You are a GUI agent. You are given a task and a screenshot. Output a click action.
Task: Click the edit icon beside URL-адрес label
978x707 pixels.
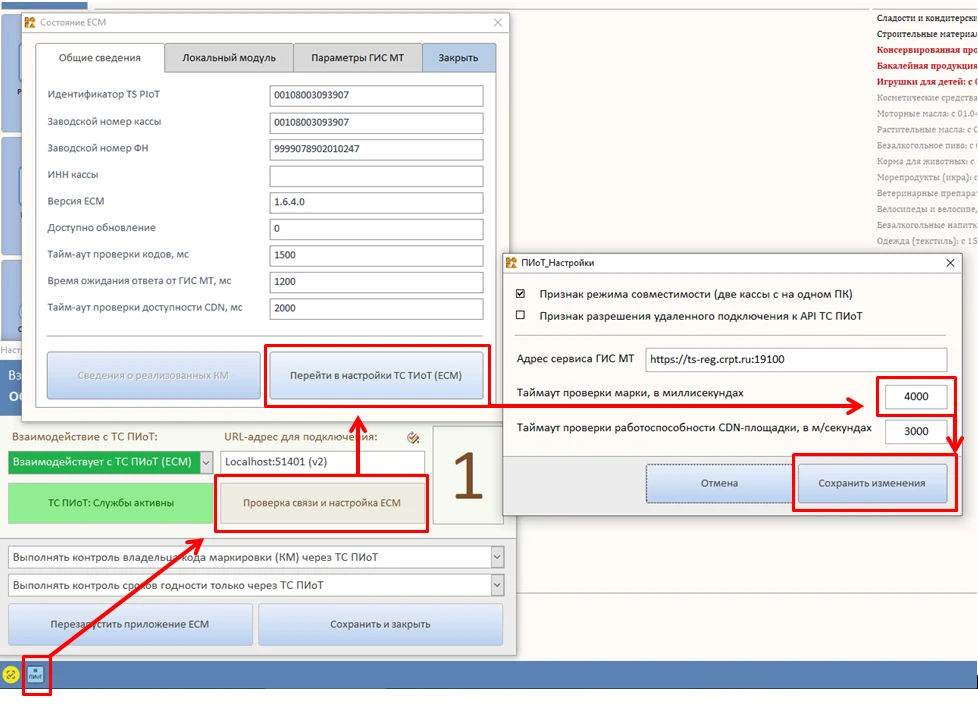click(x=413, y=437)
